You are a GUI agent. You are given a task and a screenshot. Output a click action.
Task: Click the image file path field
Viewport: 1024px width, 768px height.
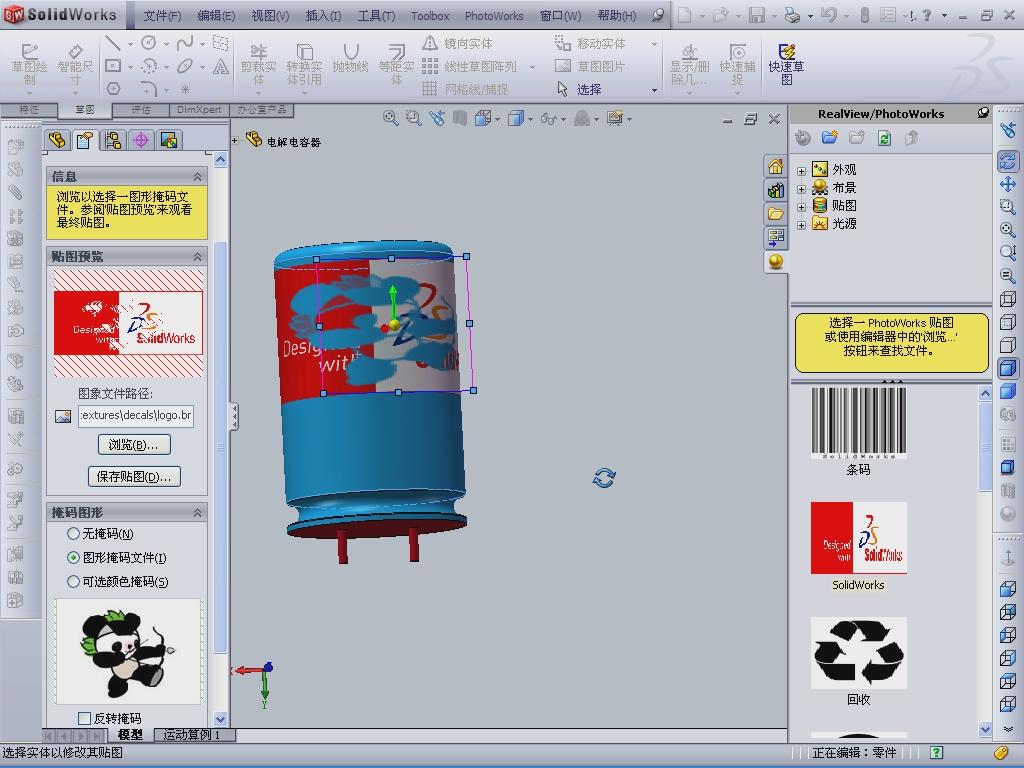click(x=136, y=415)
